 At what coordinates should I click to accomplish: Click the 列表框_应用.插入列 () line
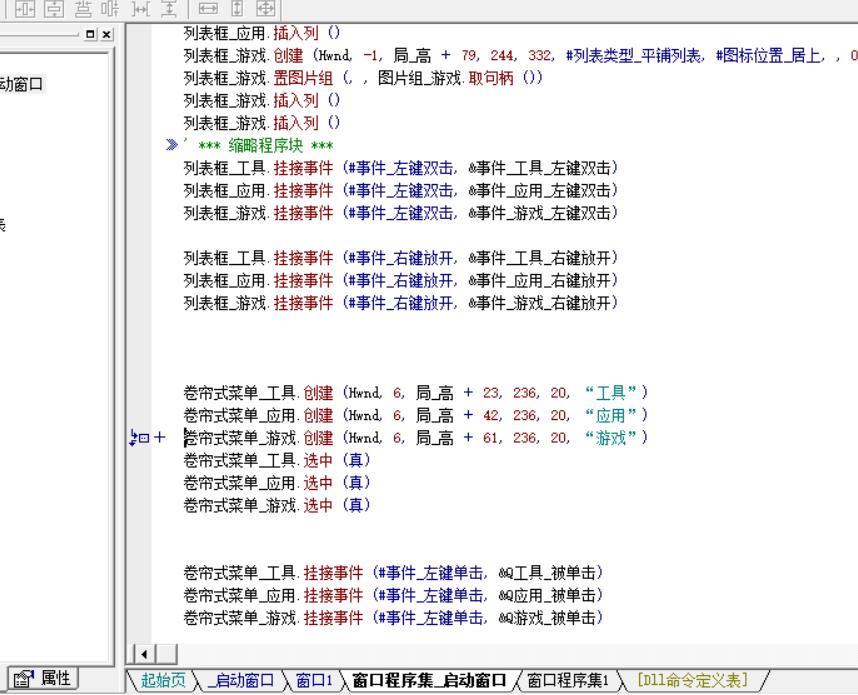point(262,33)
